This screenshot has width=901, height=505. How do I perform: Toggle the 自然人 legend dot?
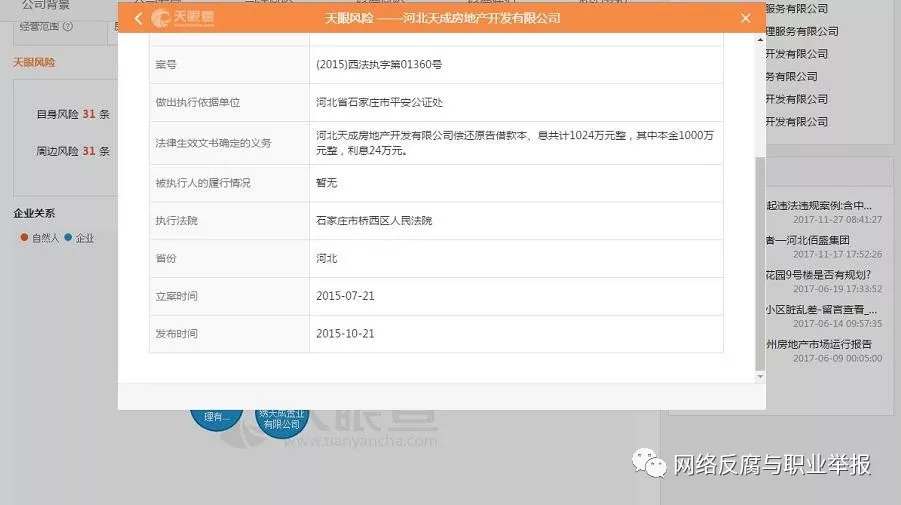(24, 237)
